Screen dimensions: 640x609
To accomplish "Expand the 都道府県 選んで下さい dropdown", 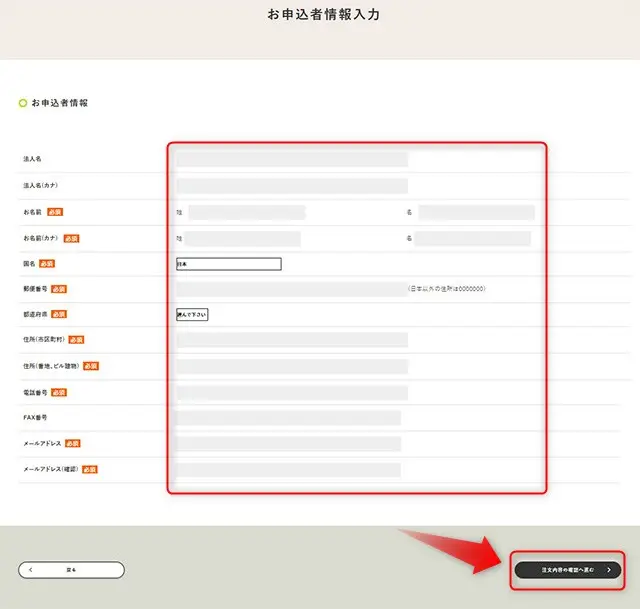I will point(192,314).
